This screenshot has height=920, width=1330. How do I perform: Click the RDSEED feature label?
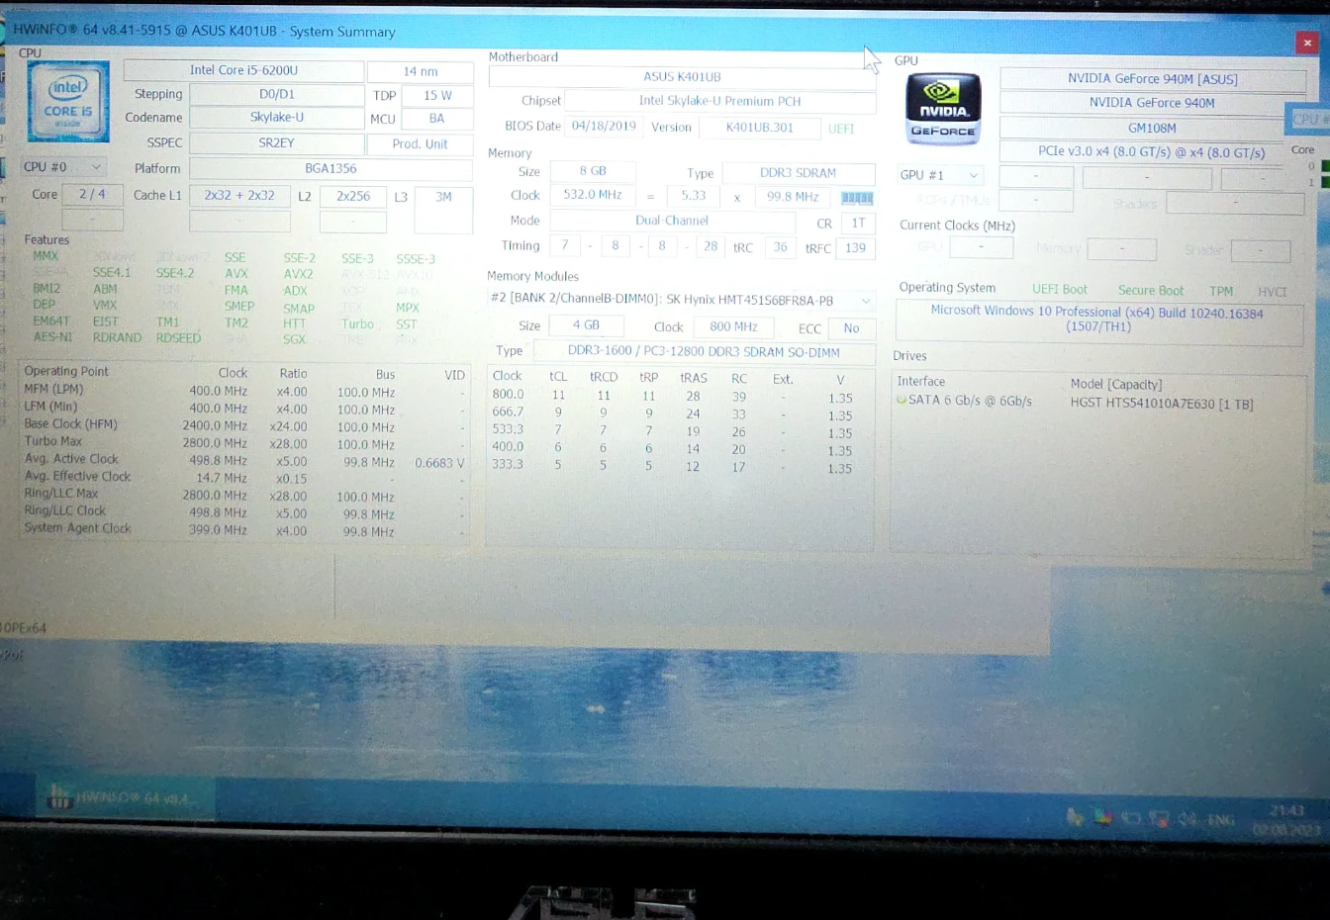coord(178,338)
